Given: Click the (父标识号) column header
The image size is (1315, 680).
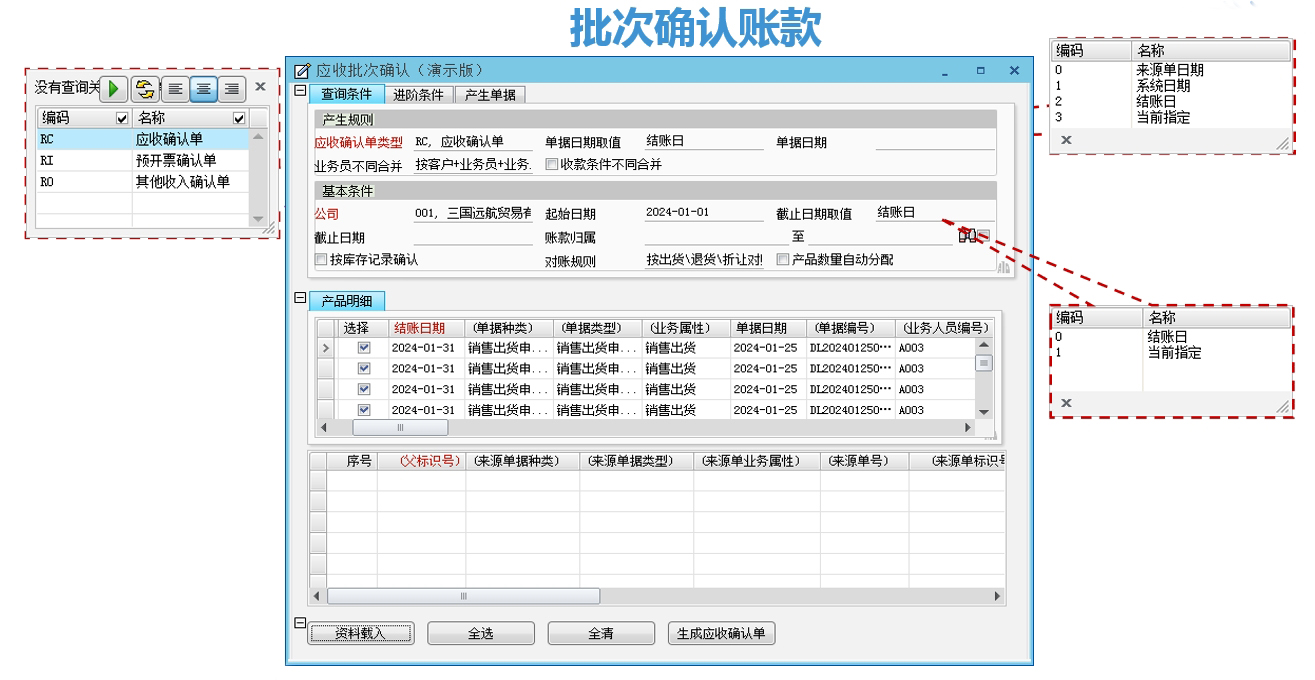Looking at the screenshot, I should [x=421, y=461].
